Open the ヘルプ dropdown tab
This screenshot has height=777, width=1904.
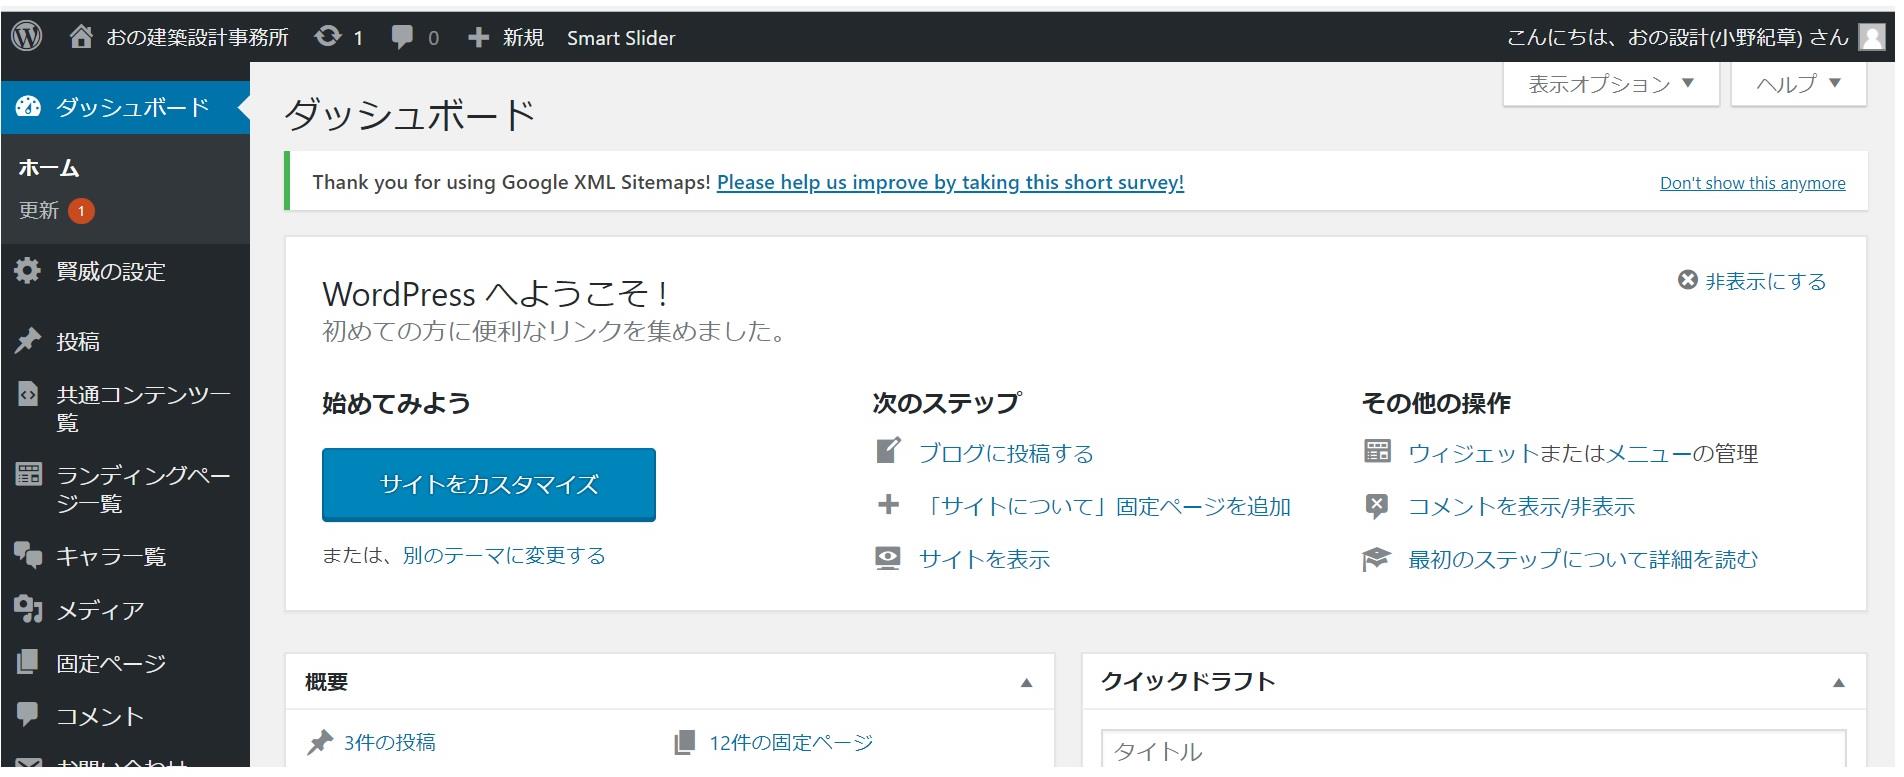click(1798, 84)
